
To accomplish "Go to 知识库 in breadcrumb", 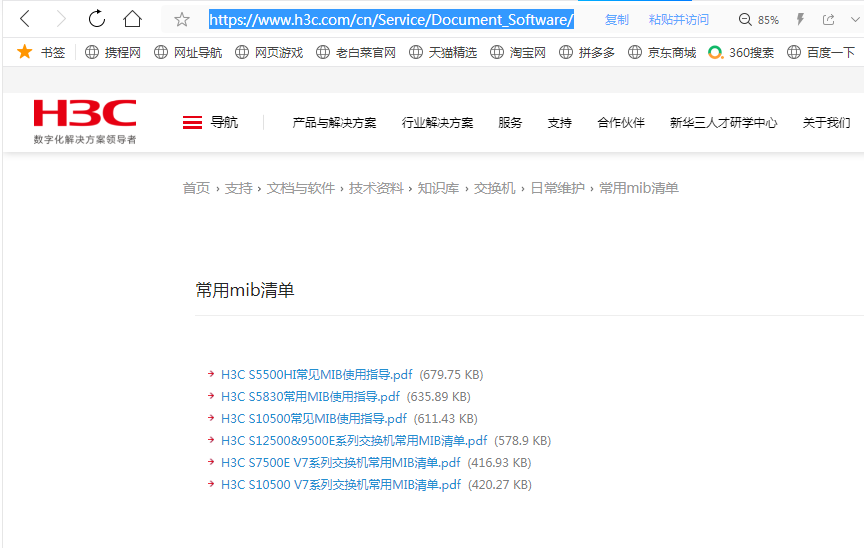I will coord(438,188).
